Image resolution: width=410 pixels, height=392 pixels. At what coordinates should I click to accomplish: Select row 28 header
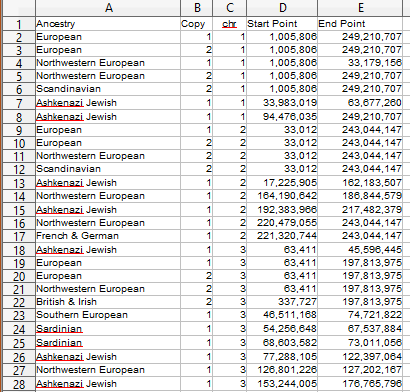pos(19,384)
